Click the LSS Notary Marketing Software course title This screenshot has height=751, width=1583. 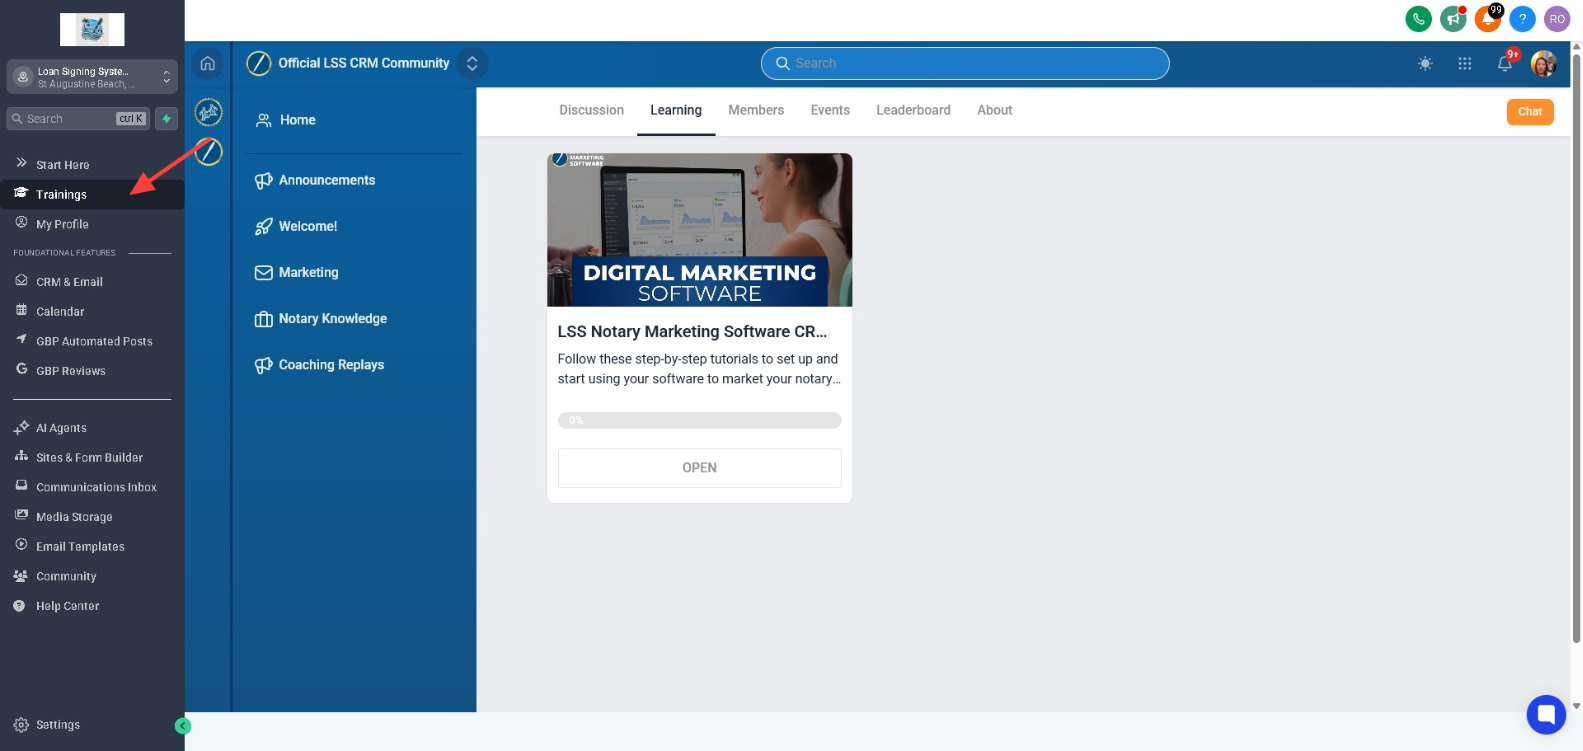[x=692, y=332]
